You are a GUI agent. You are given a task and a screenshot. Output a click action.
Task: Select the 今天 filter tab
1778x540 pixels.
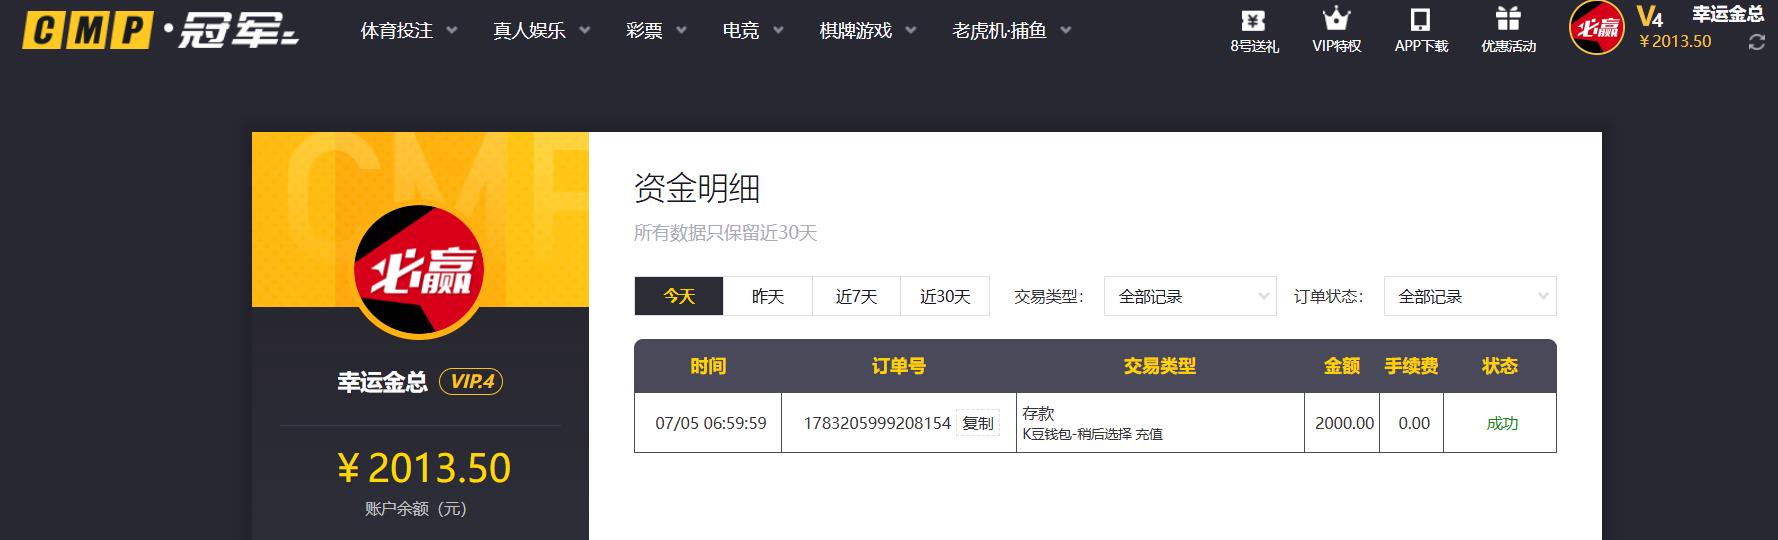679,296
